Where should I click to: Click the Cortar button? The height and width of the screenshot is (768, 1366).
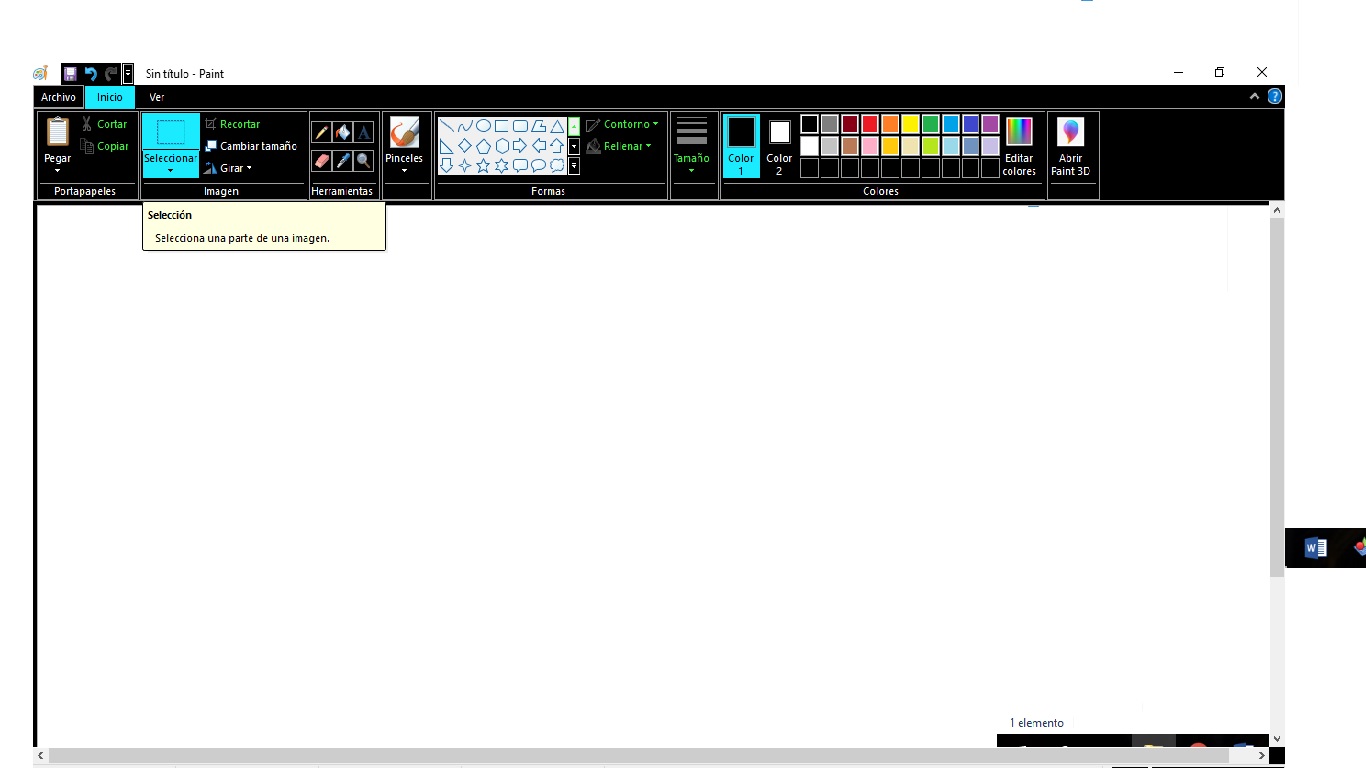tap(104, 124)
